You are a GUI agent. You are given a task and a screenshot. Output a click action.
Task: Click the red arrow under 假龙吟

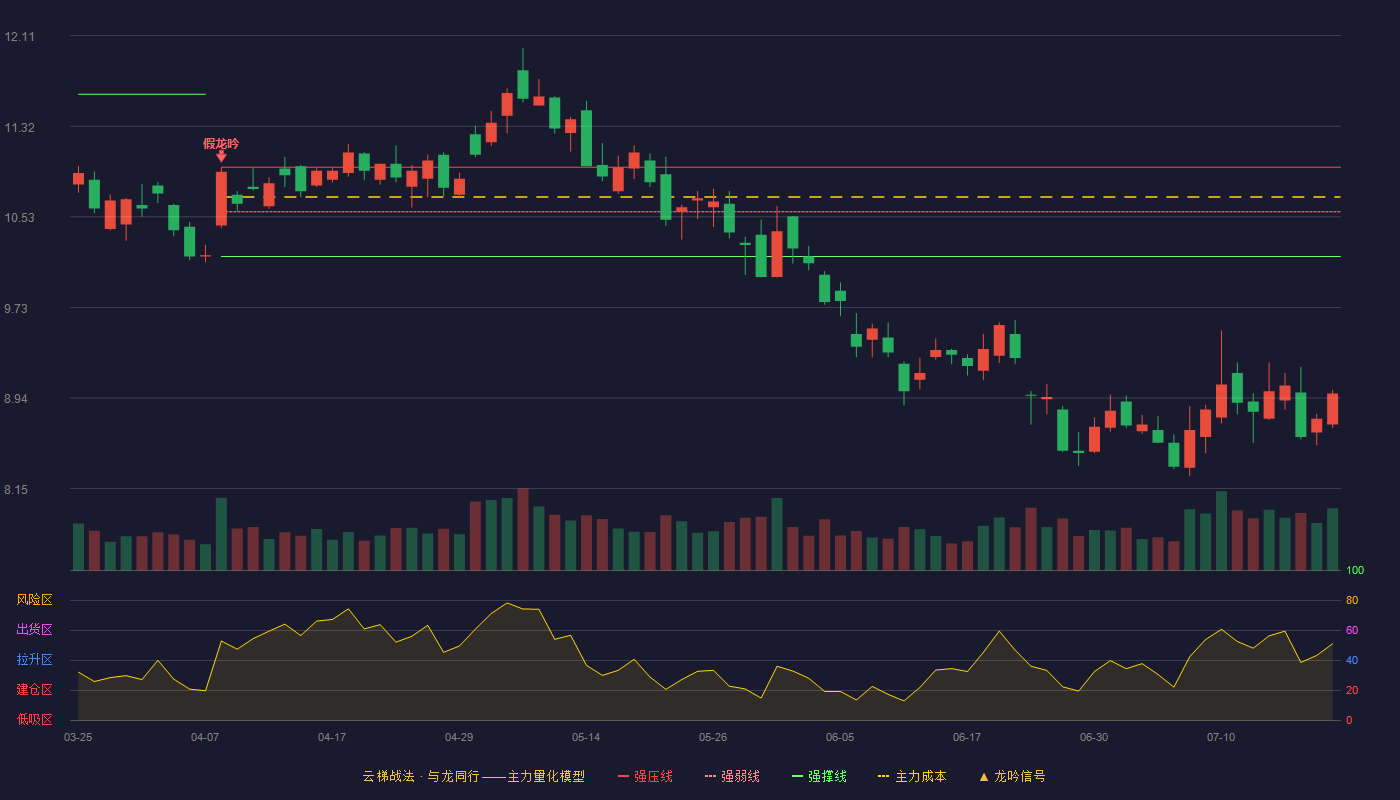click(x=221, y=156)
